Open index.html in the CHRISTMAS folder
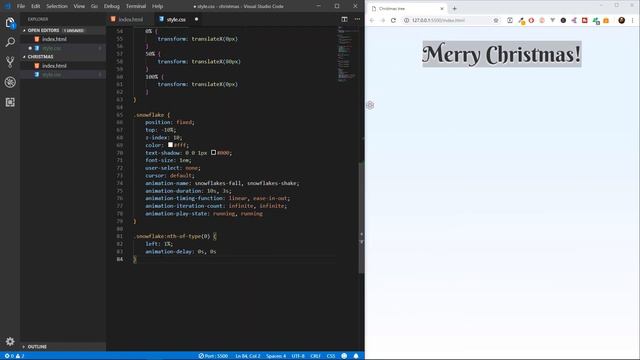This screenshot has width=640, height=360. click(63, 66)
